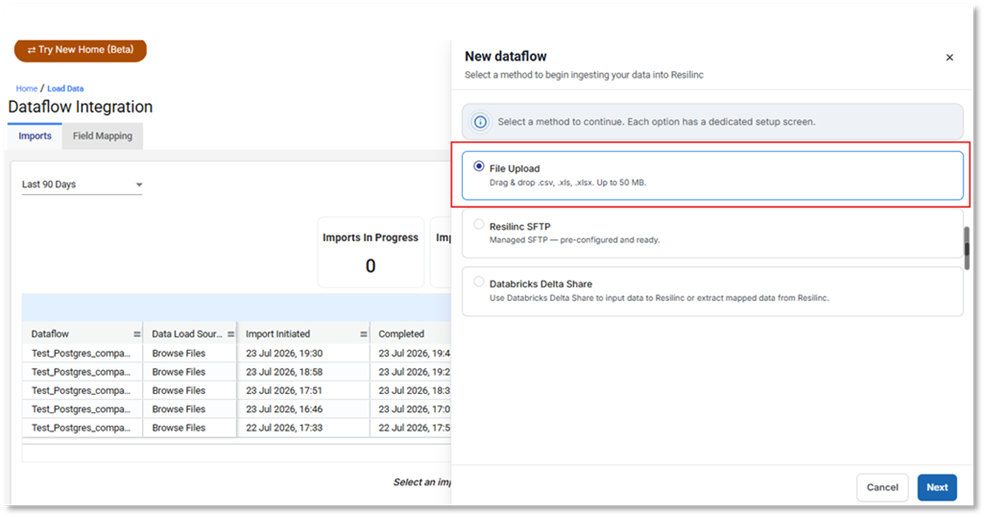
Task: Open the Load Data breadcrumb link
Action: pos(65,89)
